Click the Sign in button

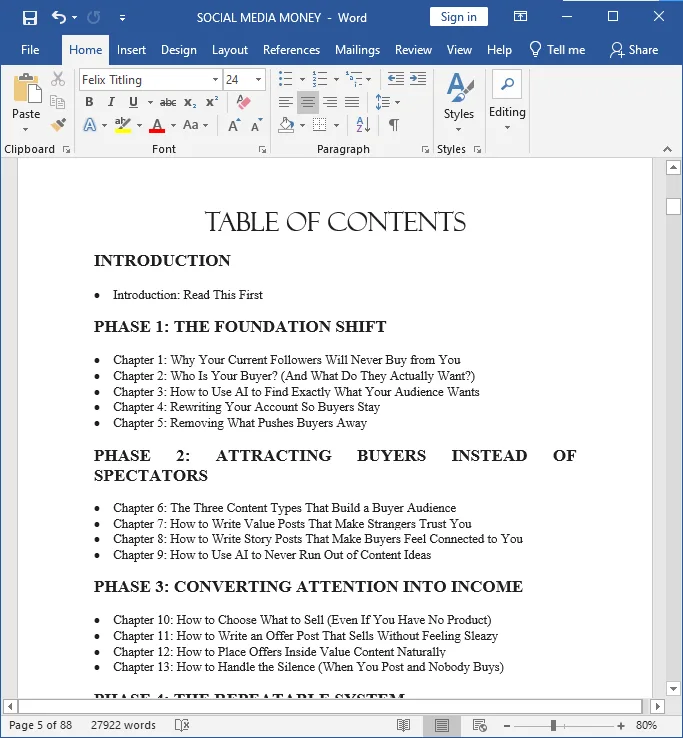coord(458,17)
